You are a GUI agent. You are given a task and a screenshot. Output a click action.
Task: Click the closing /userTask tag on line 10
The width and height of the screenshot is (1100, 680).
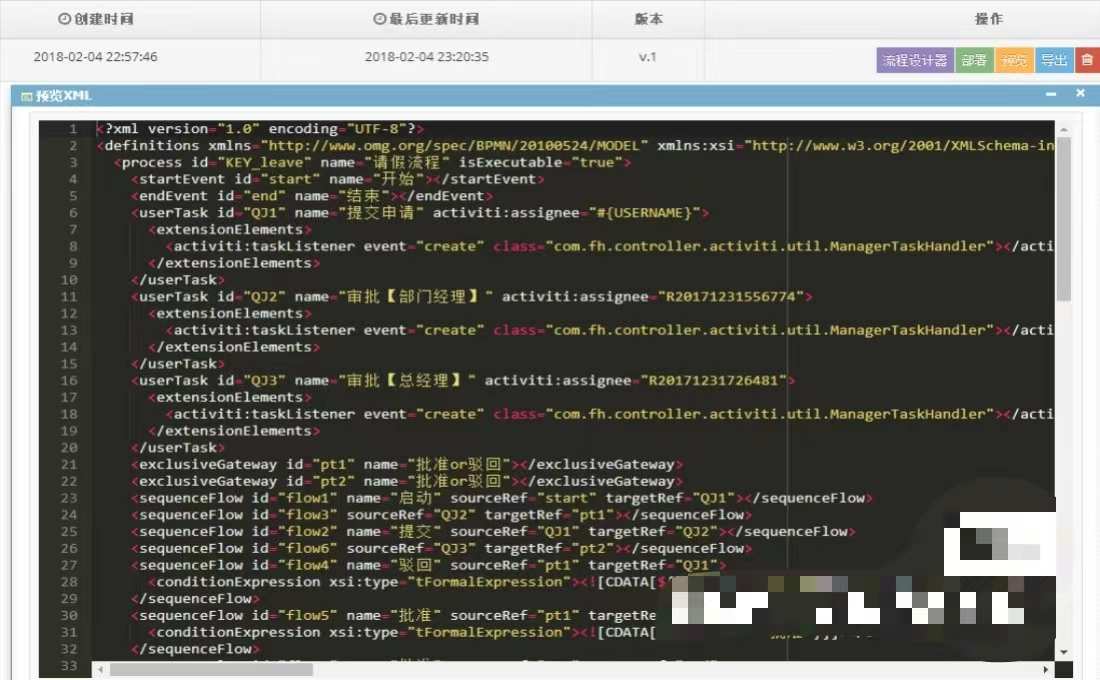tap(177, 280)
